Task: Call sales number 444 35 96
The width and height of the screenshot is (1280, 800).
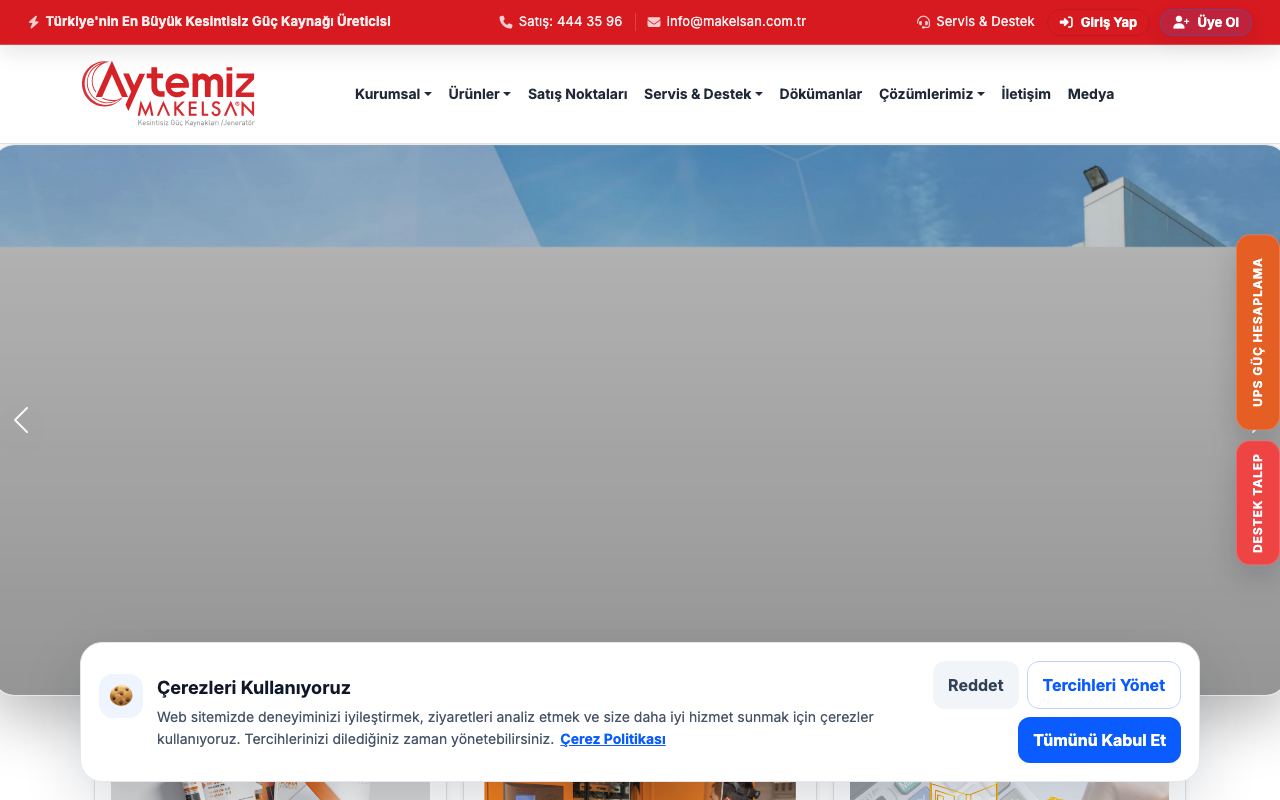Action: (560, 21)
